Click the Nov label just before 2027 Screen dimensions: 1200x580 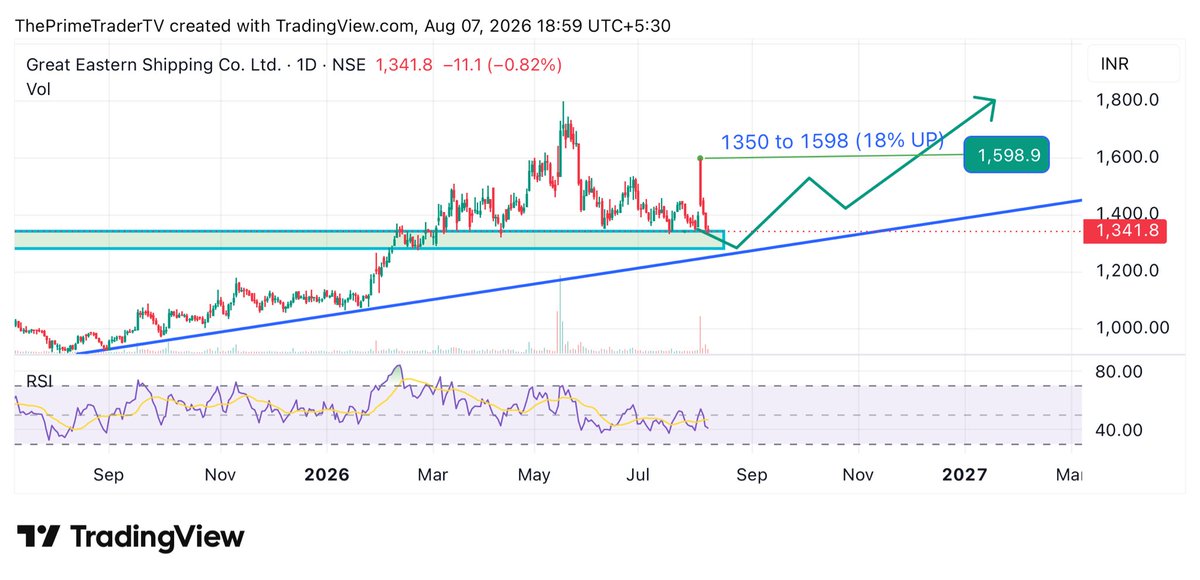tap(859, 474)
